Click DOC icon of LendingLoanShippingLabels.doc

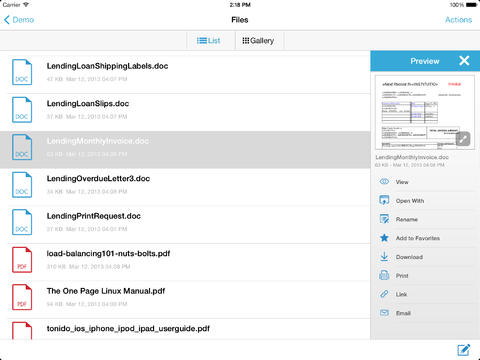22,72
